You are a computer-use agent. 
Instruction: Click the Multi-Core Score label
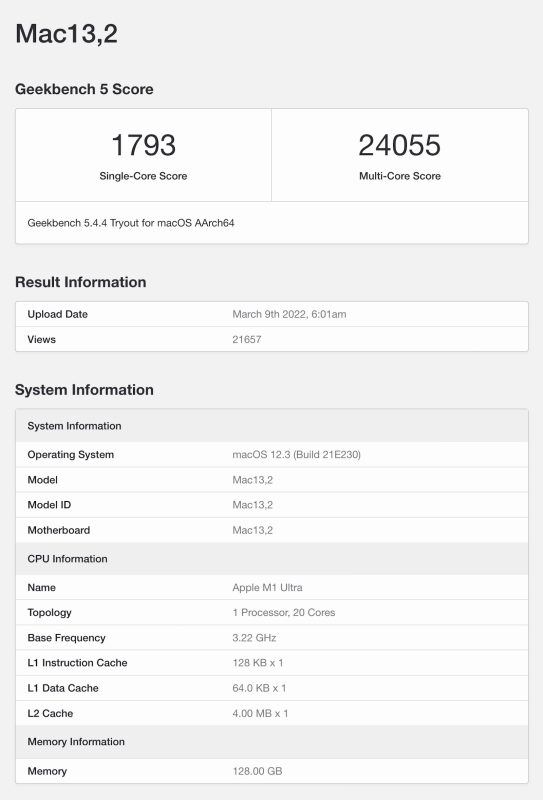click(400, 176)
